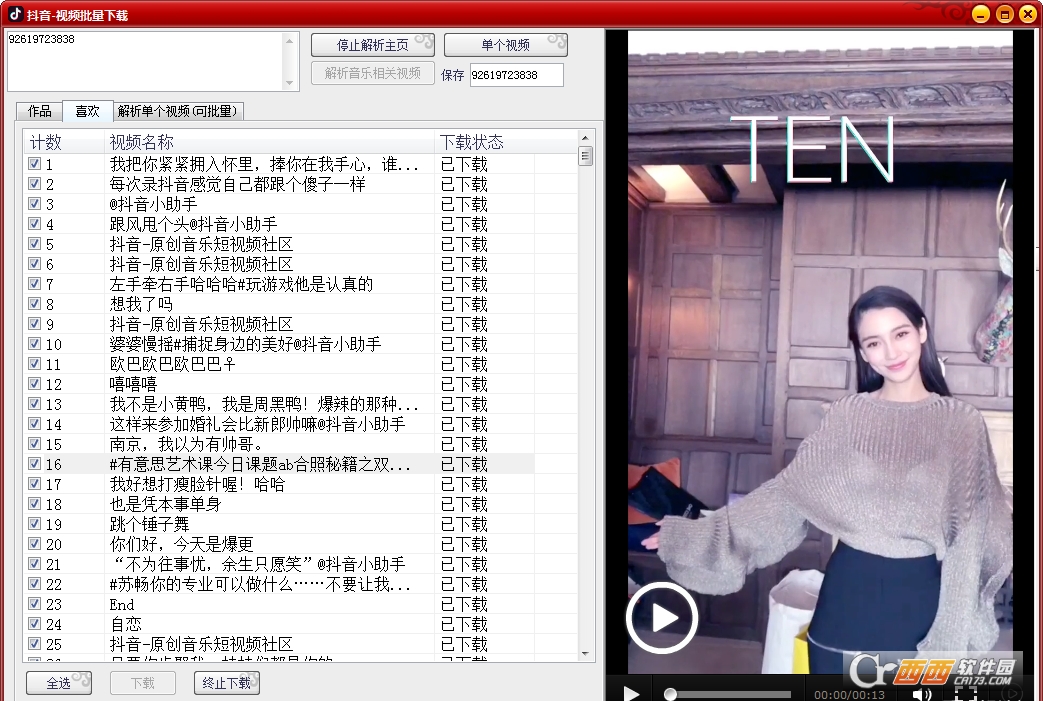1043x701 pixels.
Task: Sort by the 视频名称 column header
Action: pos(269,142)
